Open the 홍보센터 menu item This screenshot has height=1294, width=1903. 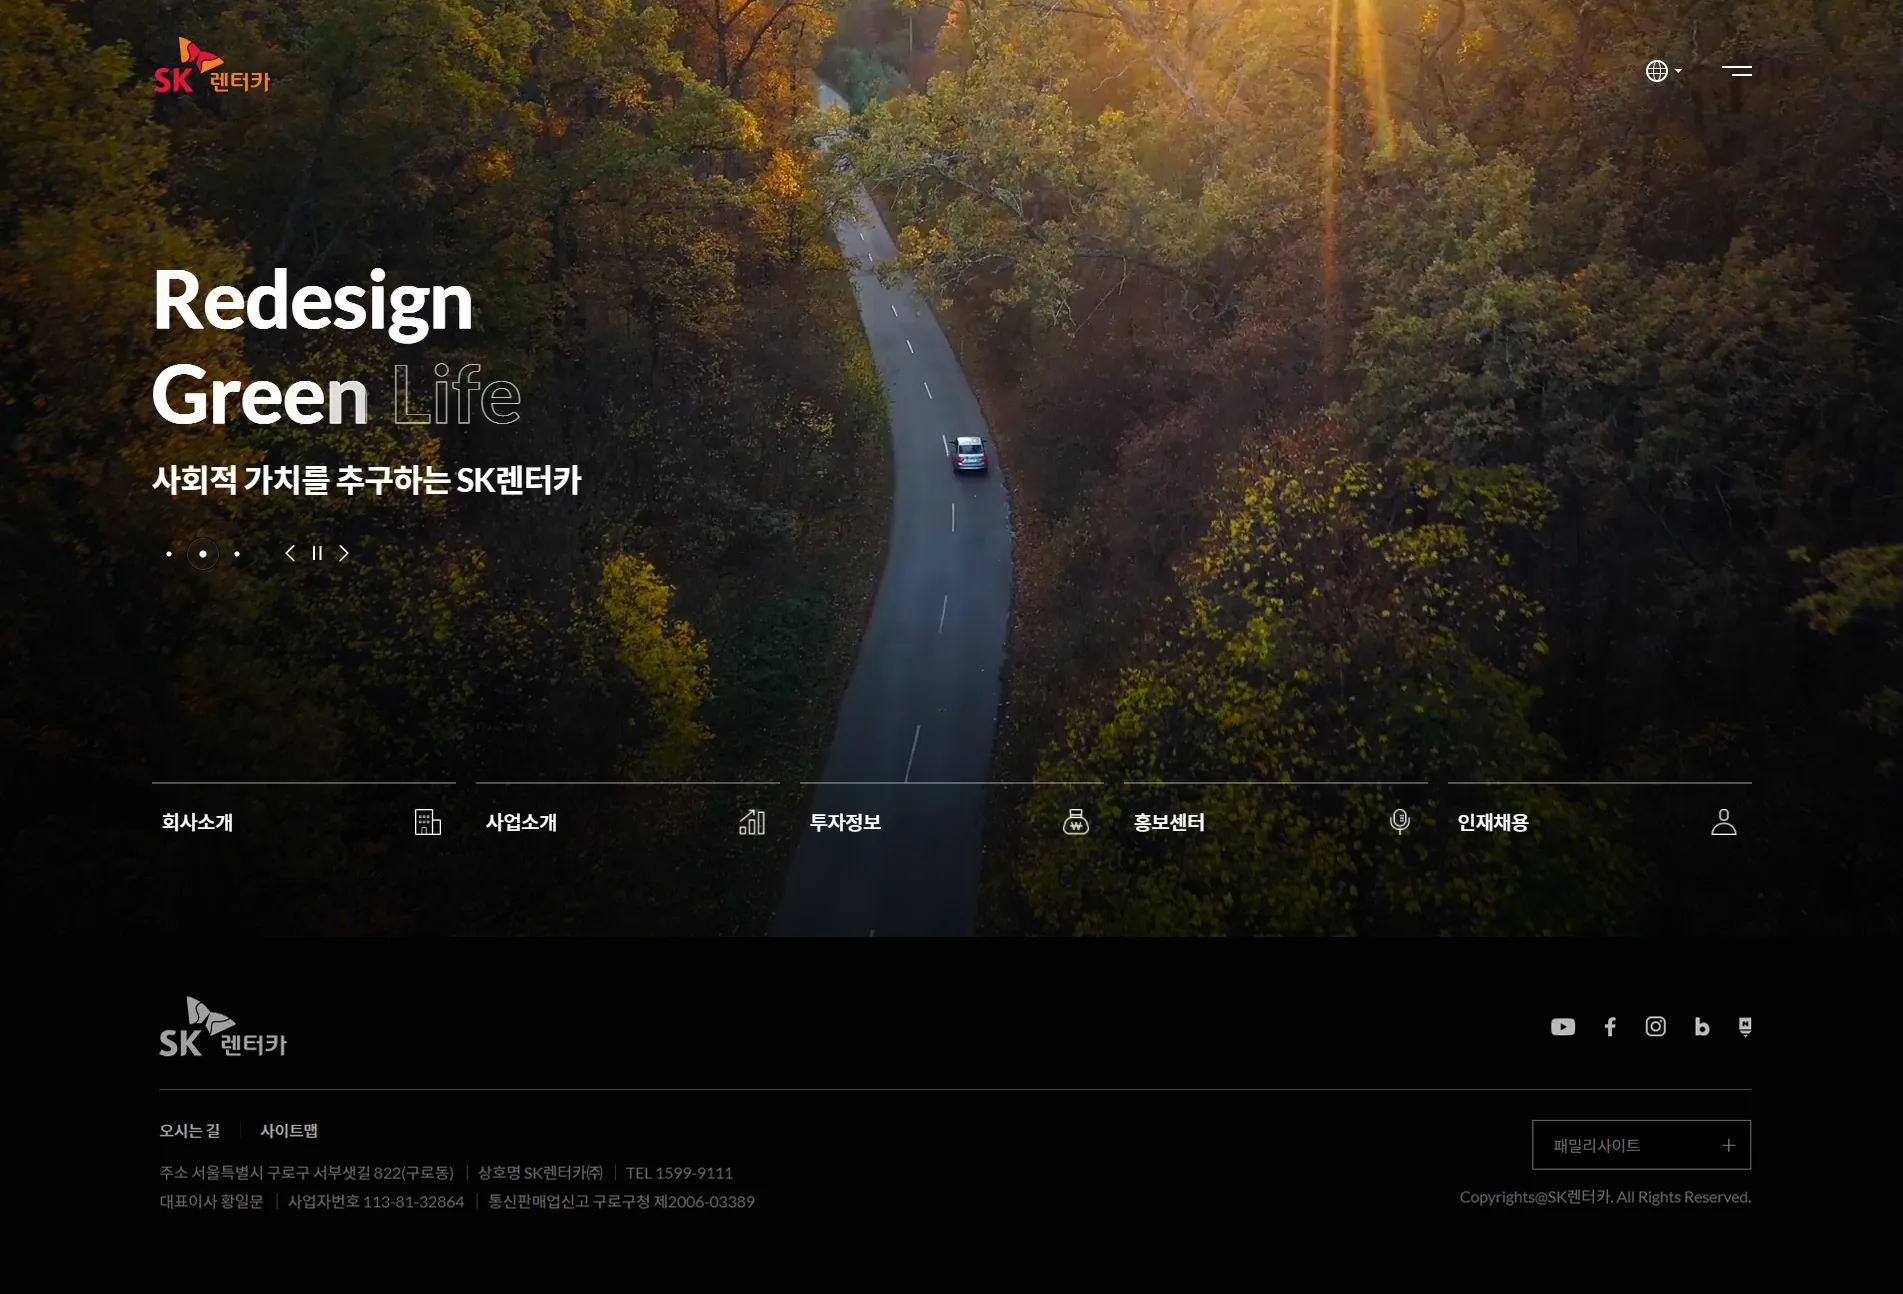coord(1276,822)
